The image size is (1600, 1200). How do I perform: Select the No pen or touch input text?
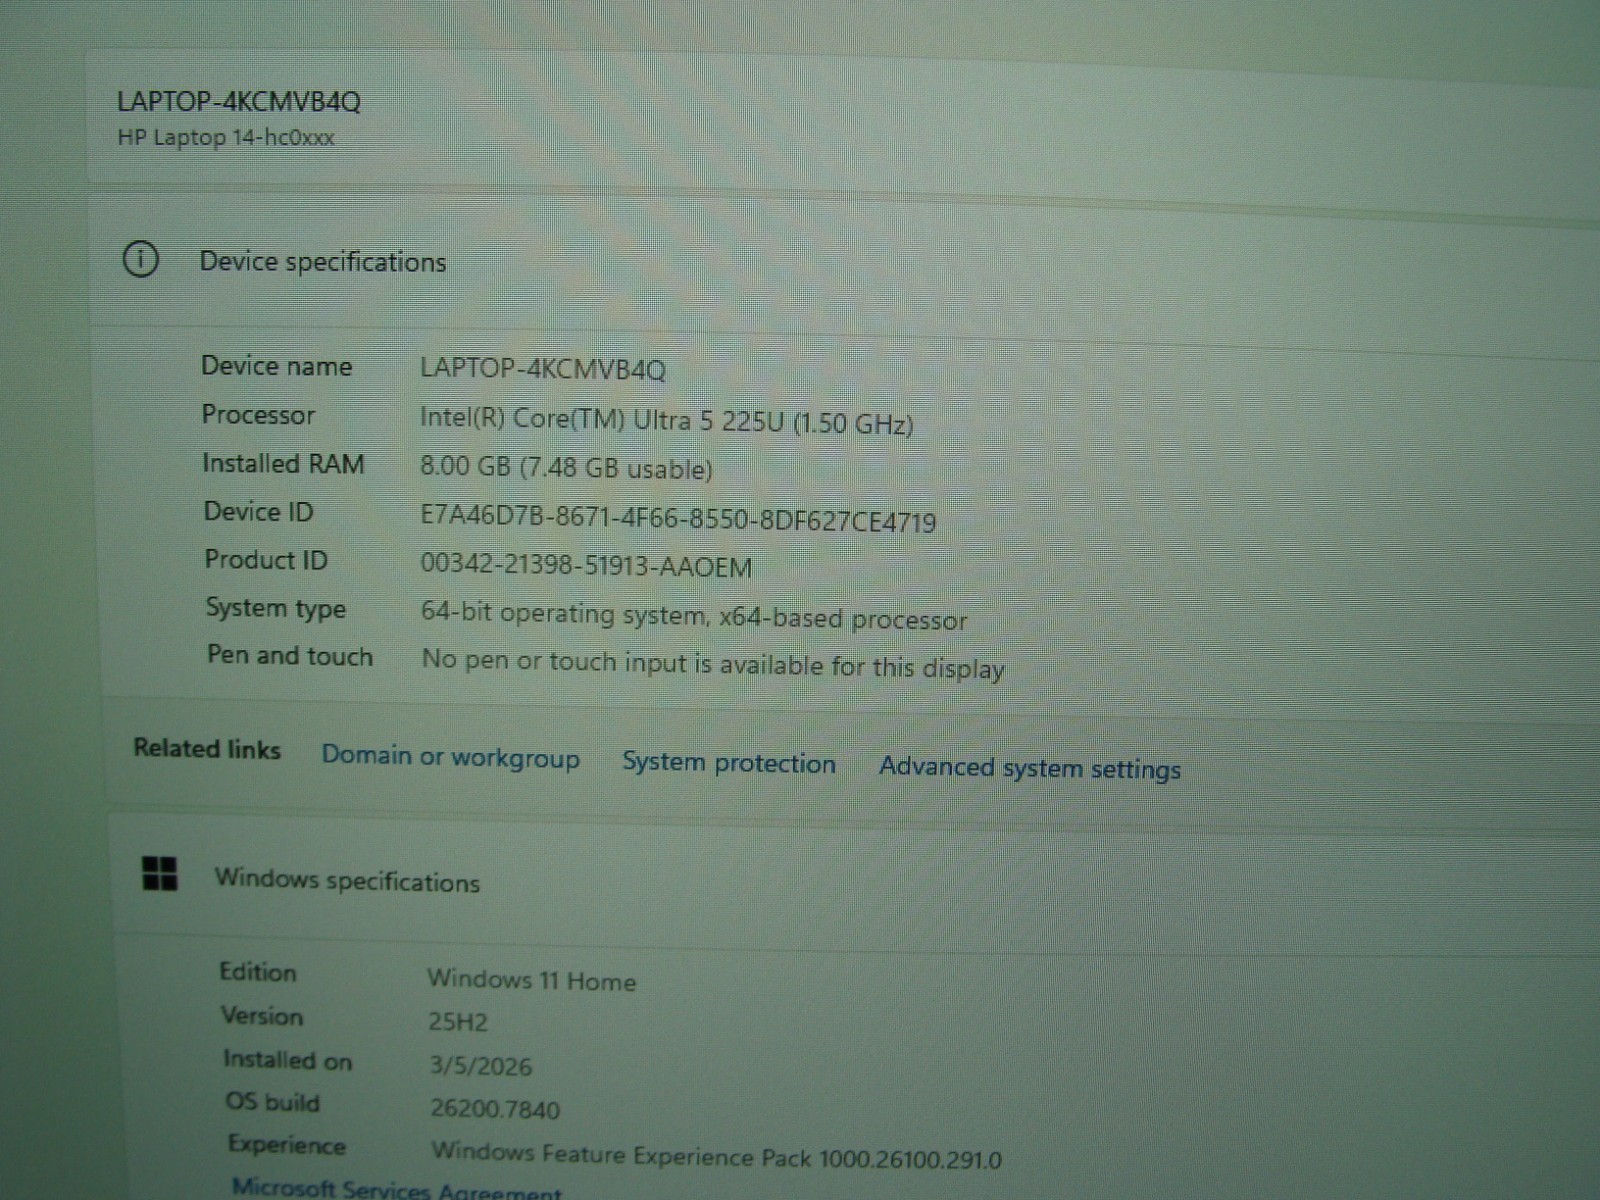pos(713,664)
